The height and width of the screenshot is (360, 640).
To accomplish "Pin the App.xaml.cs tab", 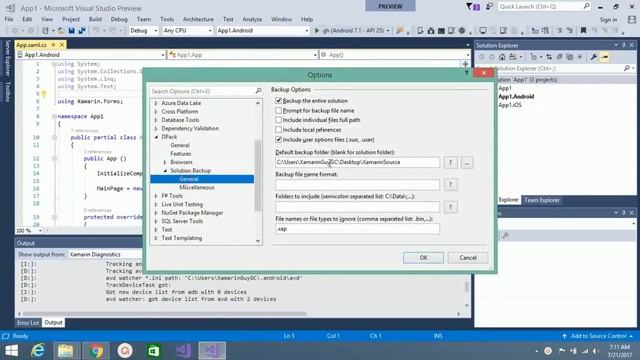I will (53, 44).
